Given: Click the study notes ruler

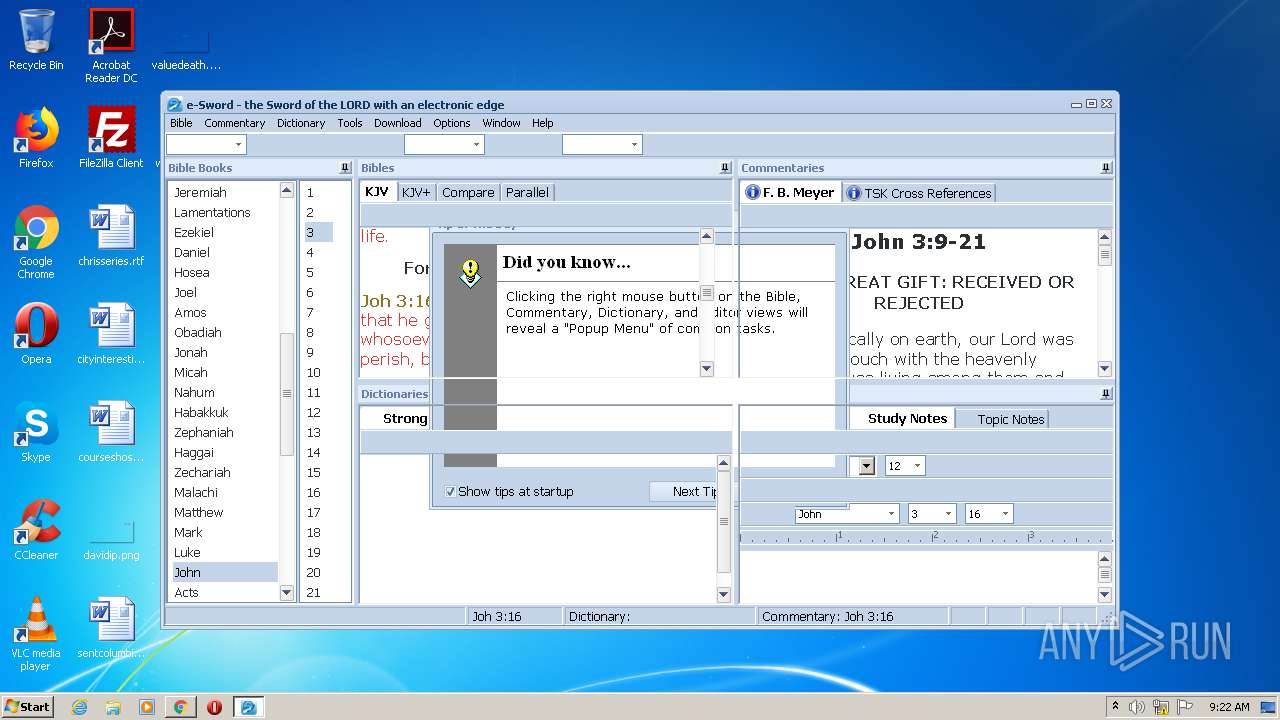Looking at the screenshot, I should (925, 538).
